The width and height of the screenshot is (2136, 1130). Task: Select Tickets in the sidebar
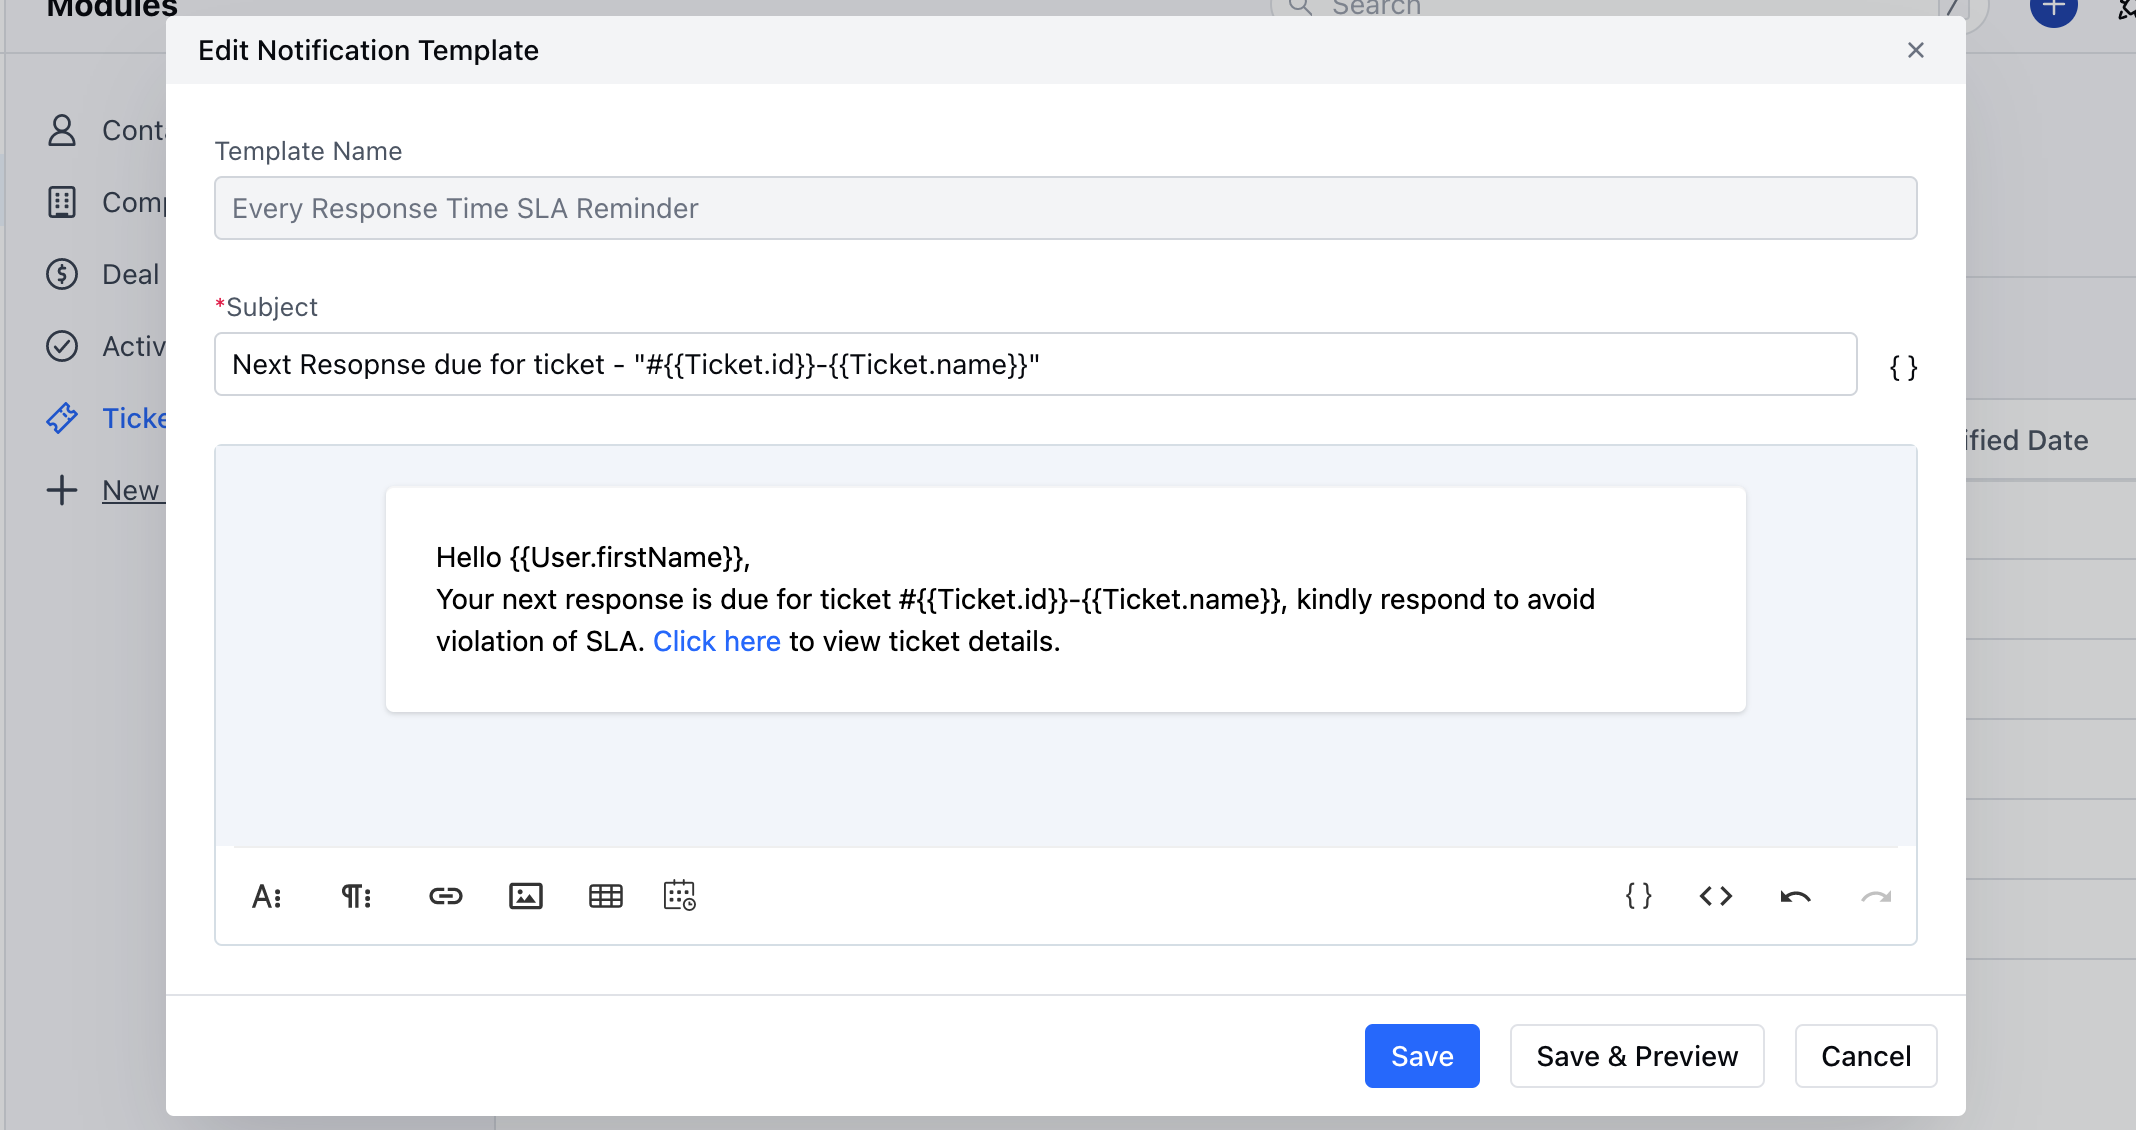[62, 418]
